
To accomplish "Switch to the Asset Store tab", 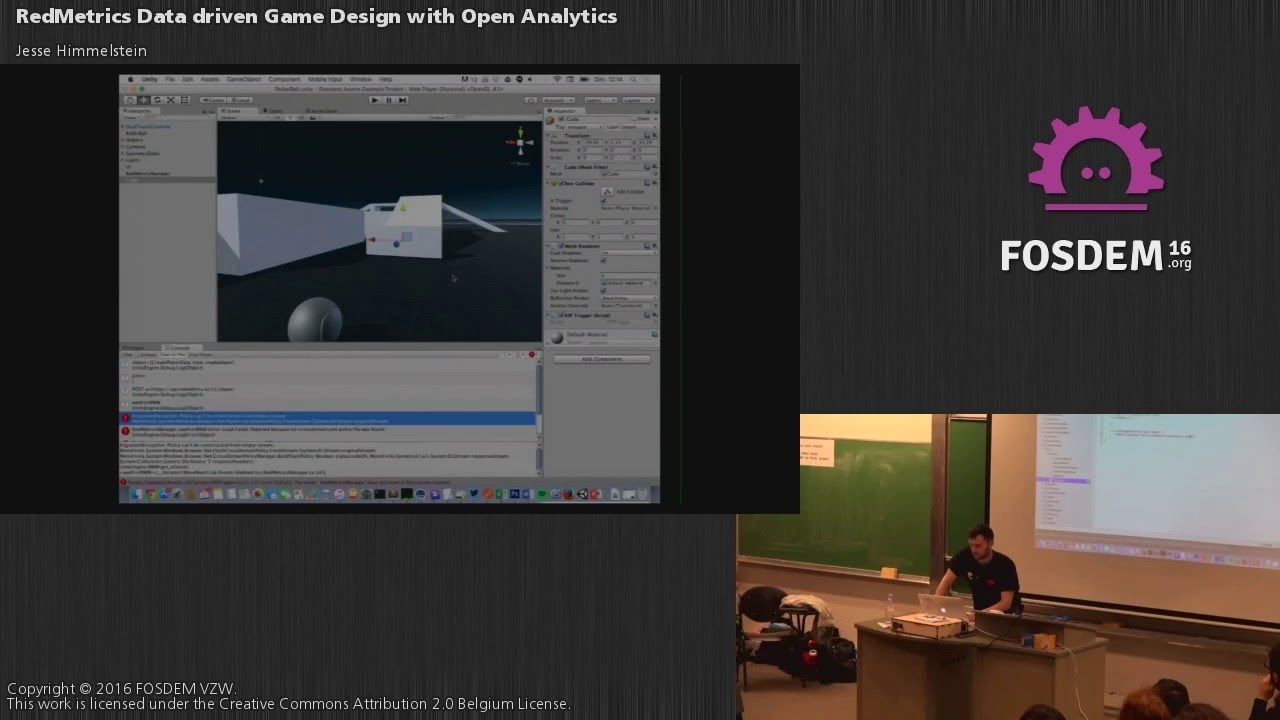I will (x=321, y=111).
